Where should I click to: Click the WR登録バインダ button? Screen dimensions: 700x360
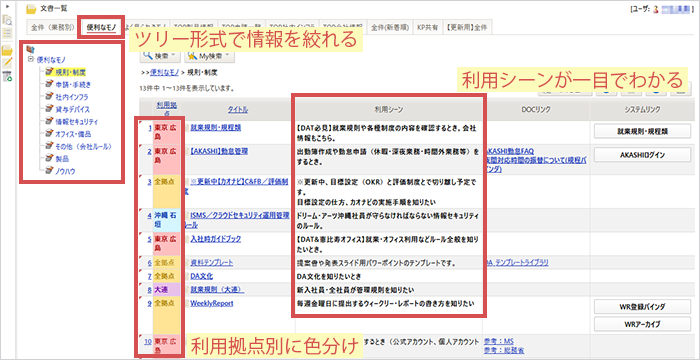click(642, 307)
